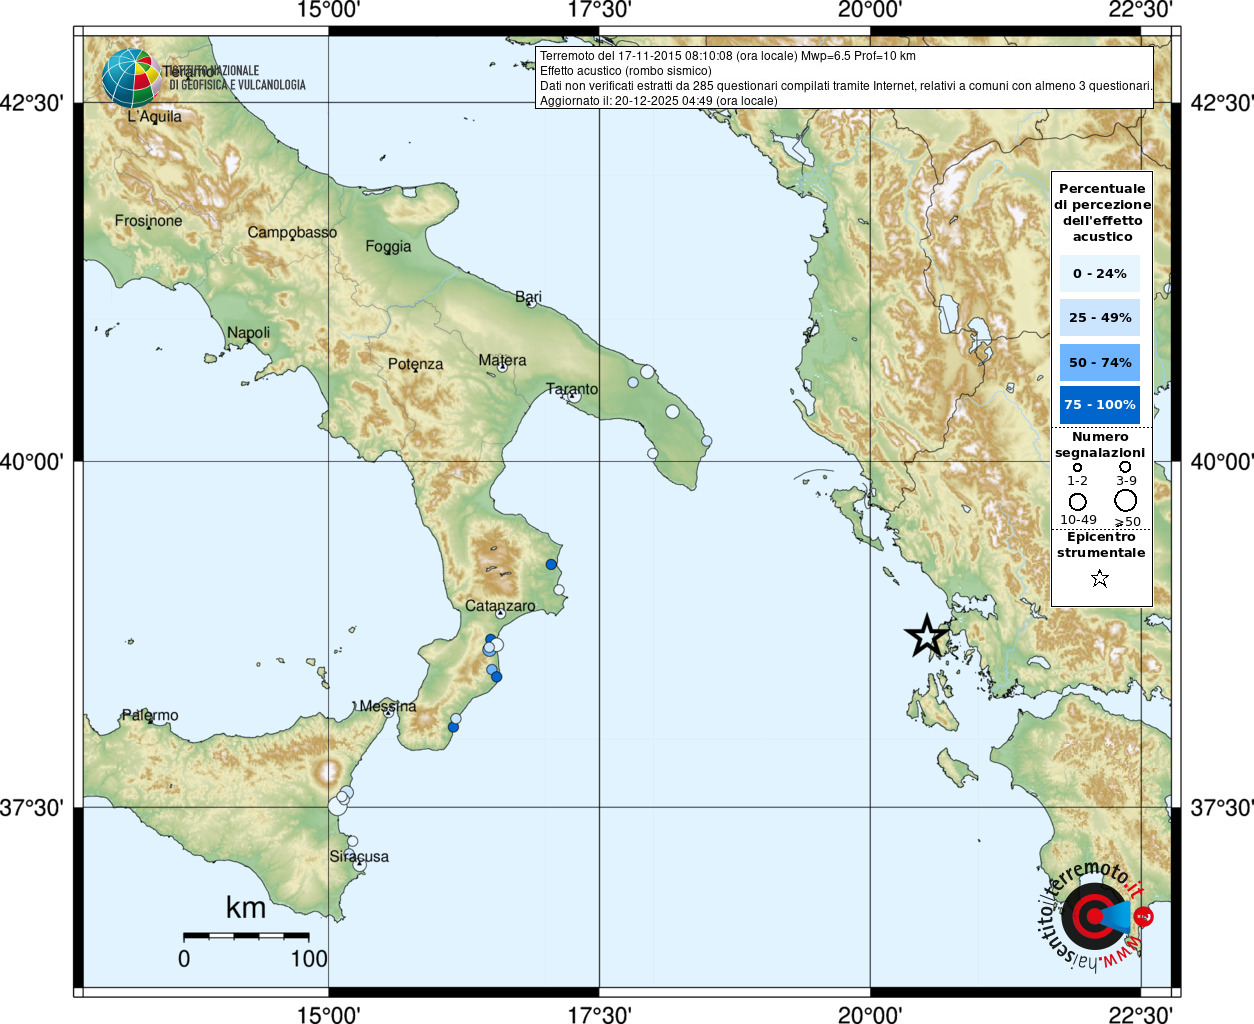The image size is (1254, 1024).
Task: Click the Siracusa city label
Action: (359, 857)
